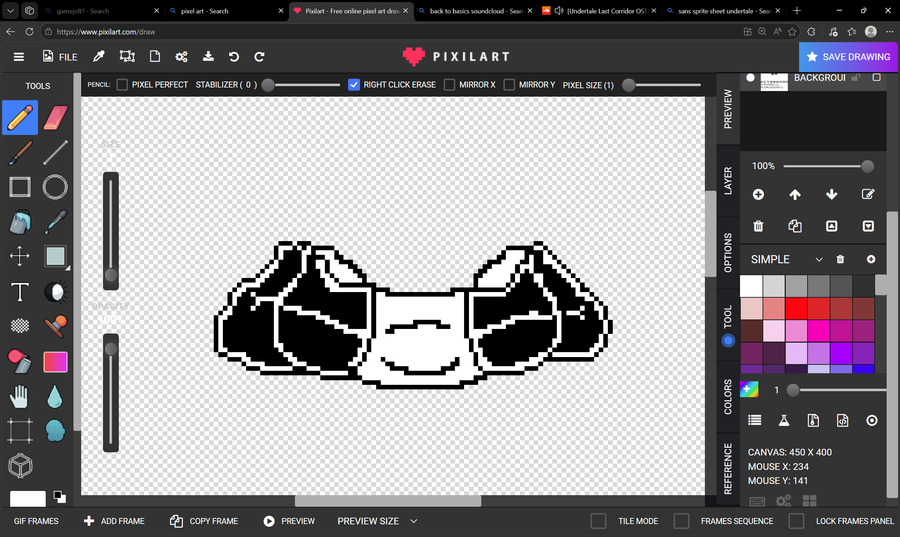The width and height of the screenshot is (900, 537).
Task: Select the Paint Bucket fill tool
Action: pos(20,221)
